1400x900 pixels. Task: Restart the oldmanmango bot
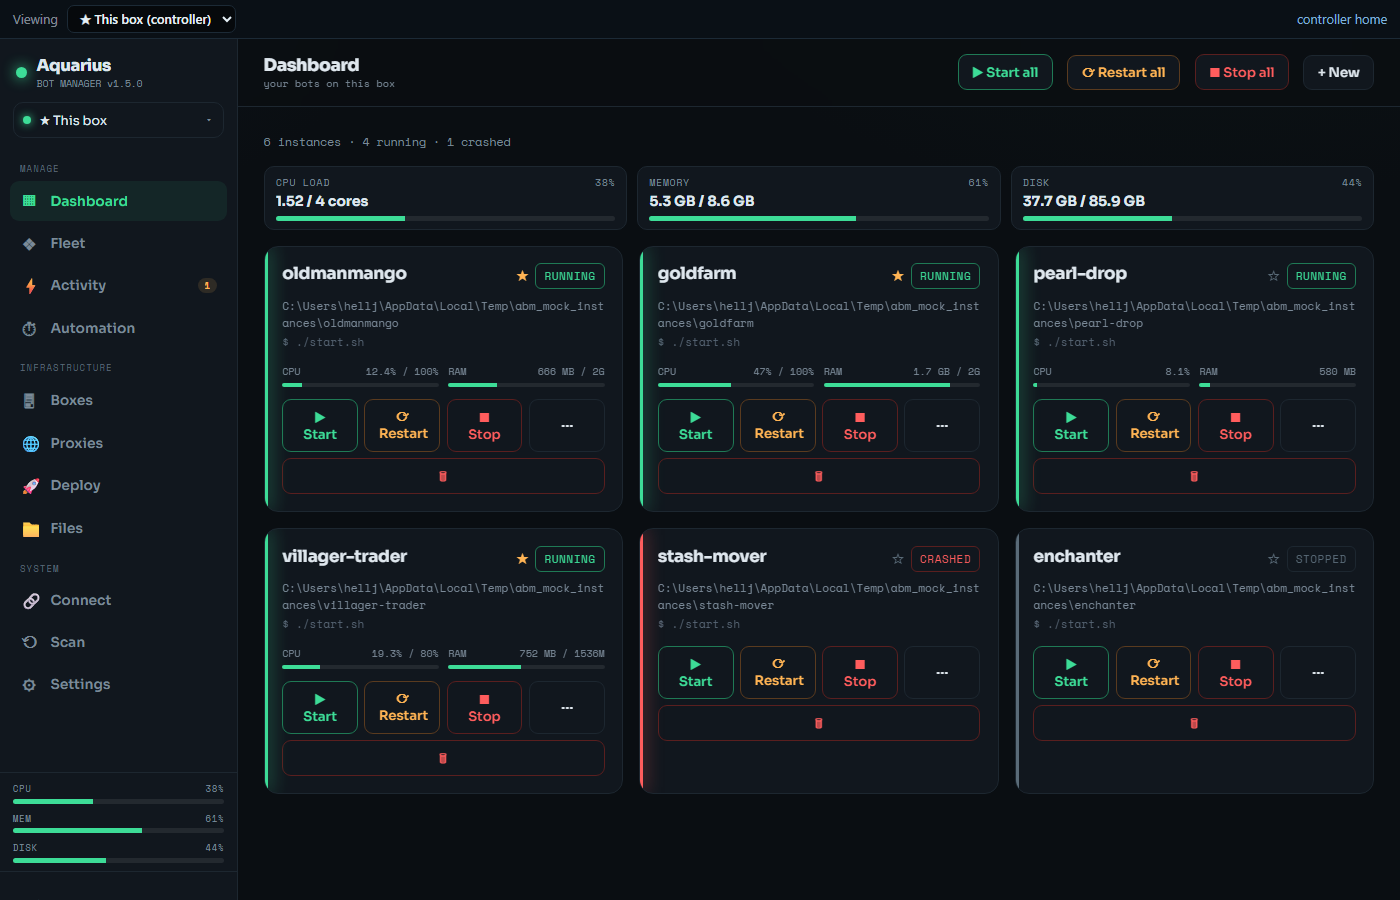click(403, 426)
